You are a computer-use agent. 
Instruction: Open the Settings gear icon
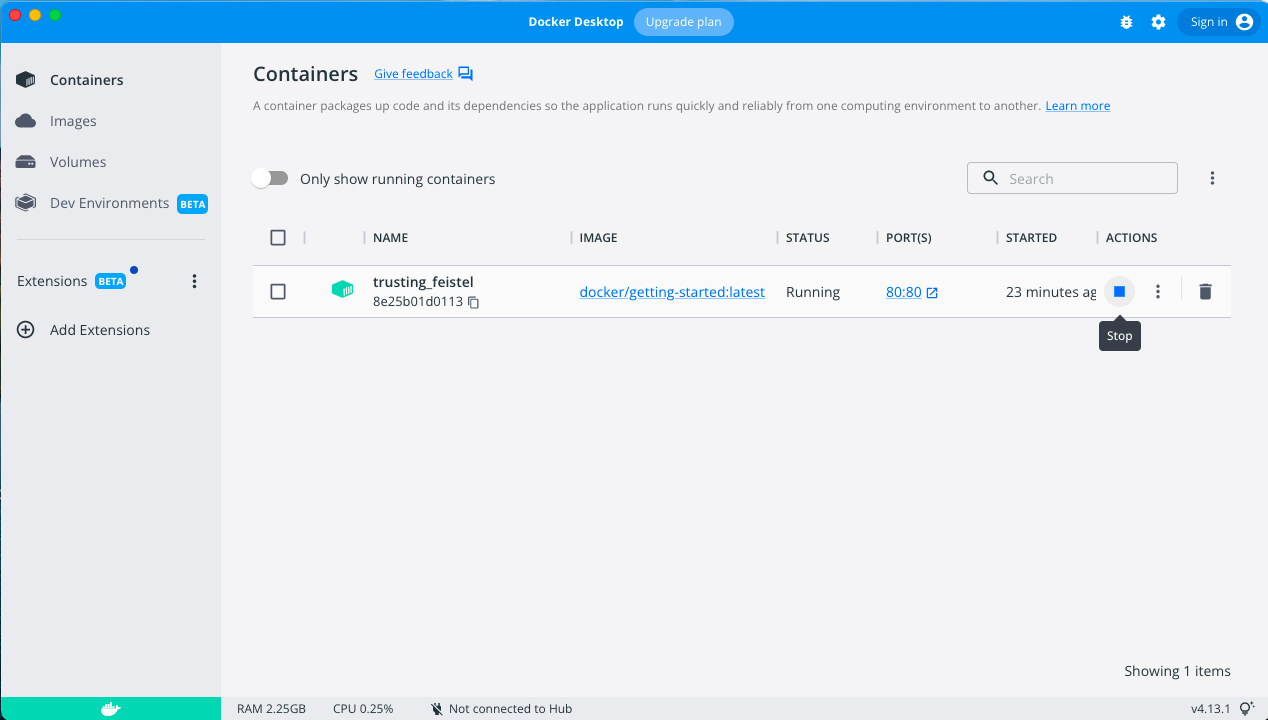(x=1158, y=22)
